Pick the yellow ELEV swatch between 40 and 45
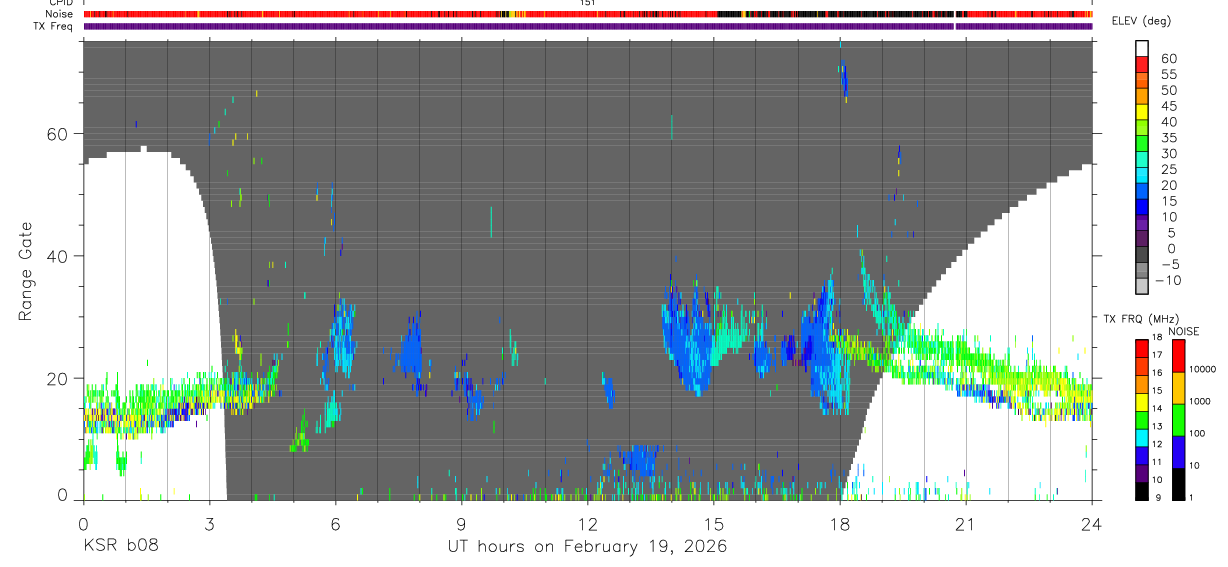The image size is (1228, 567). coord(1142,114)
